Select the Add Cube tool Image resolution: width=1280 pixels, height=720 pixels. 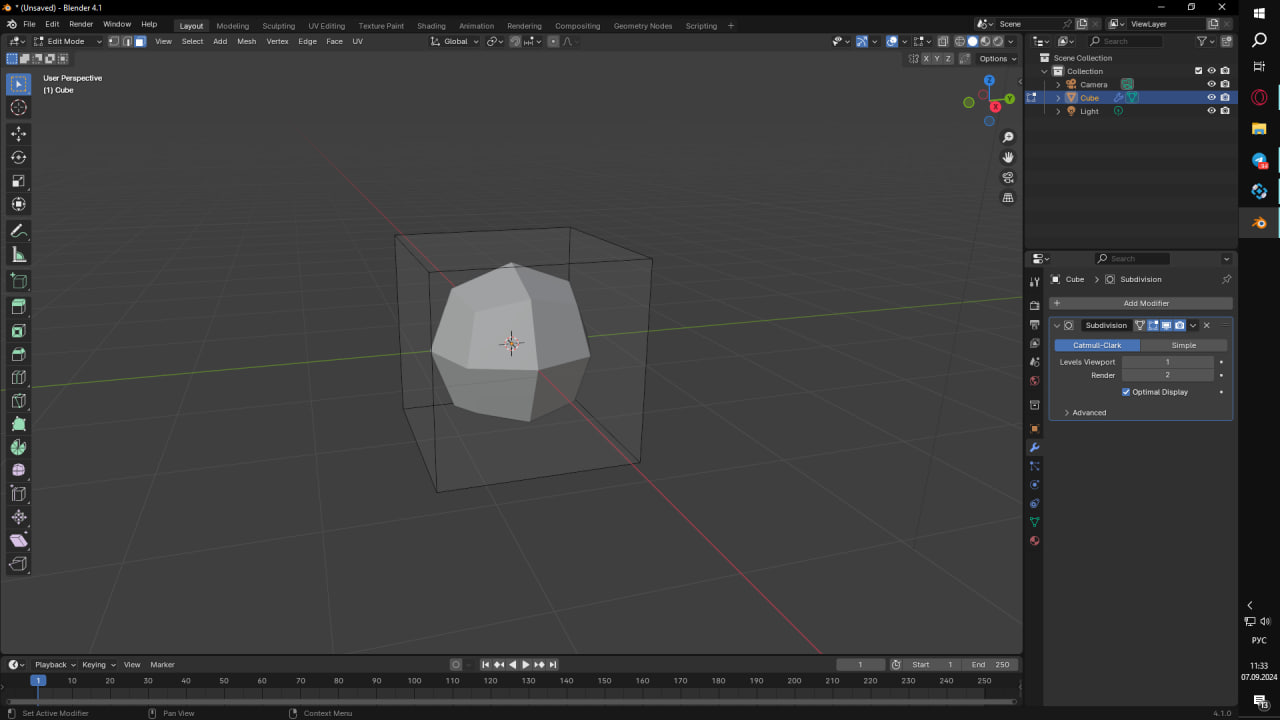(19, 281)
